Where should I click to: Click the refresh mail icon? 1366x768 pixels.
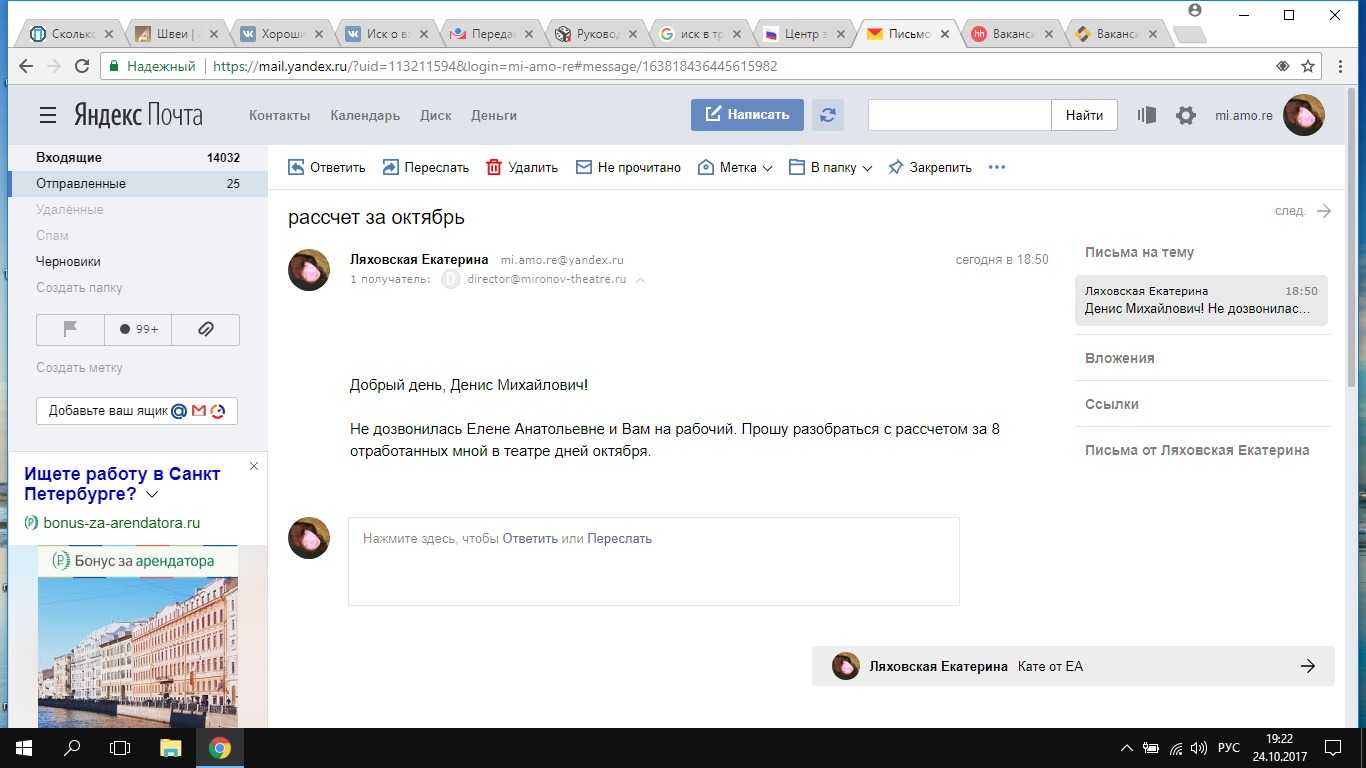click(827, 115)
